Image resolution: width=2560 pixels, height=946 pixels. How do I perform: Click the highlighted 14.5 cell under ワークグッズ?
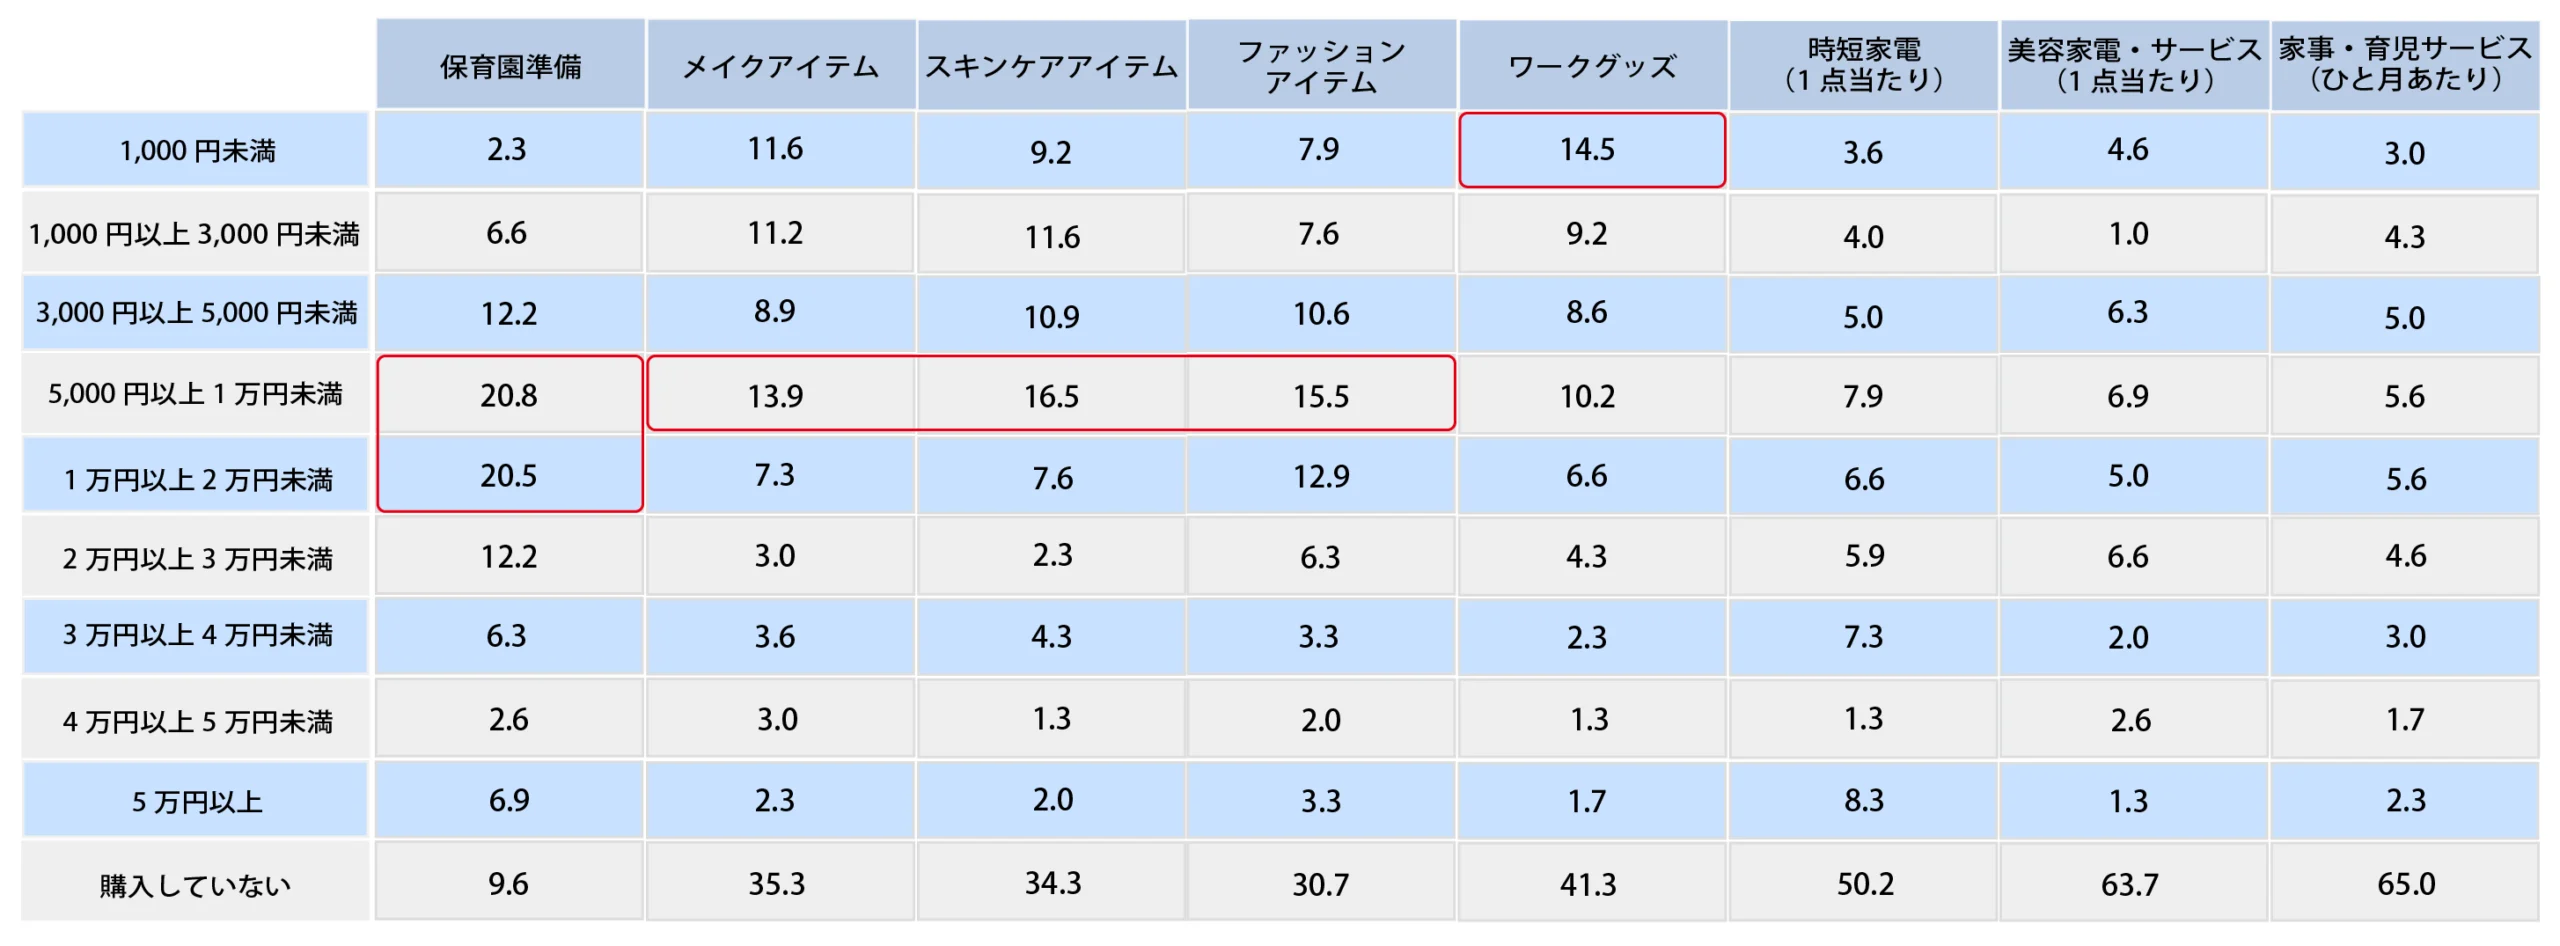(1592, 150)
